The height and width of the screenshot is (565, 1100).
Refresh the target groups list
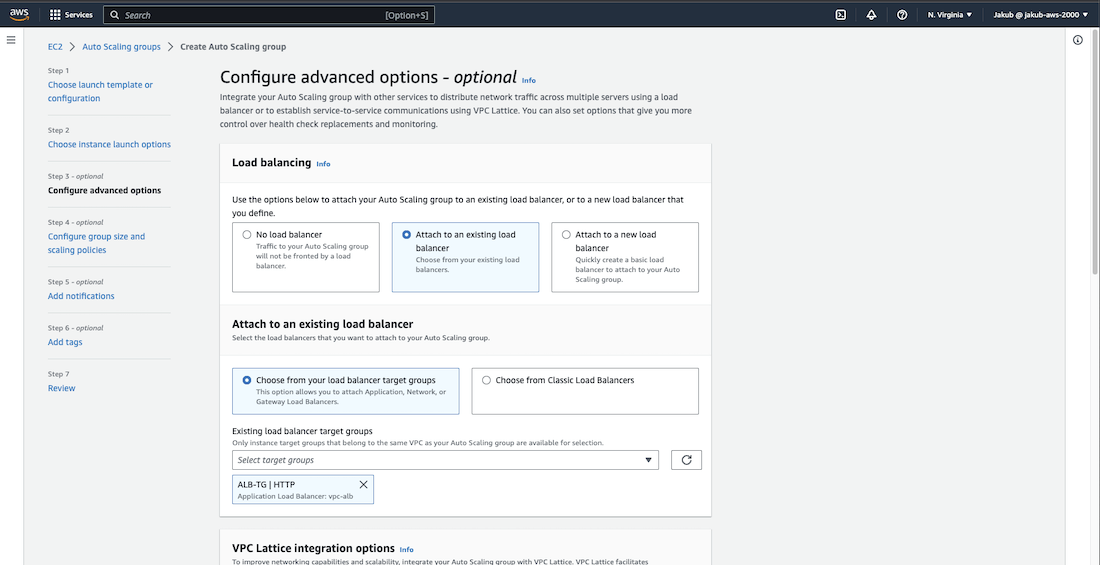click(686, 460)
